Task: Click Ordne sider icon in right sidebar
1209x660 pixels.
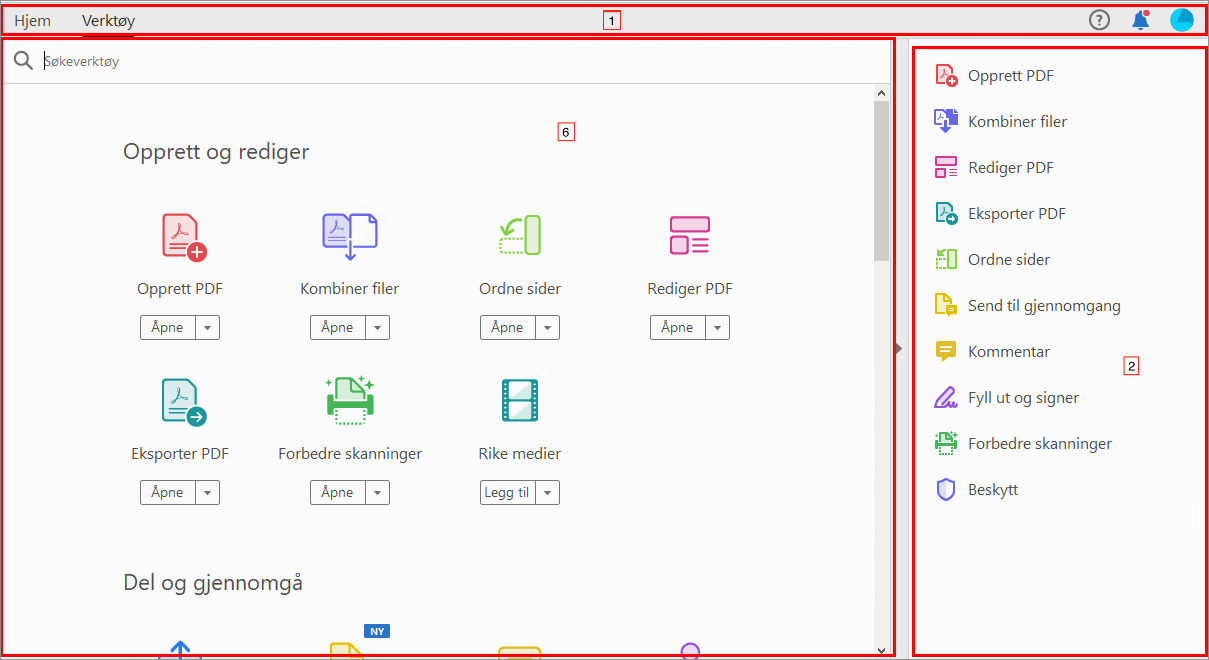Action: click(x=945, y=260)
